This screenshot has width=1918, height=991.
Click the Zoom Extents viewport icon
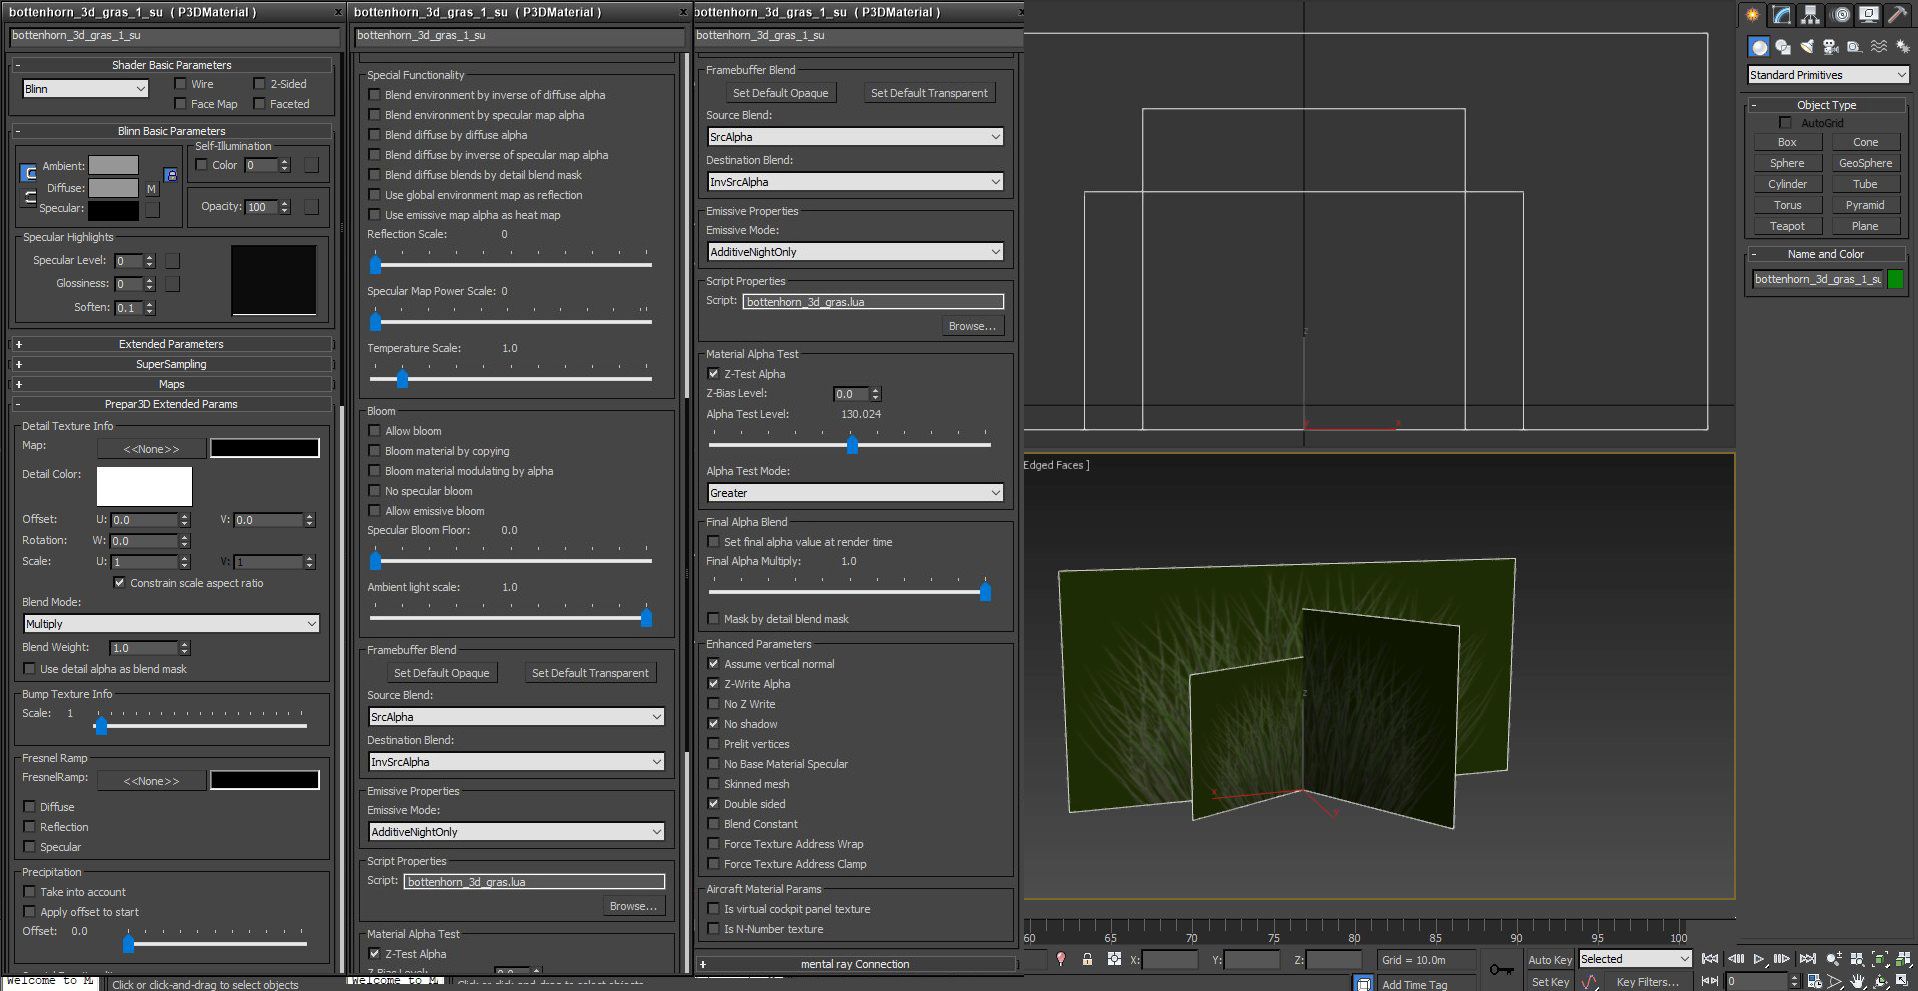click(1880, 959)
